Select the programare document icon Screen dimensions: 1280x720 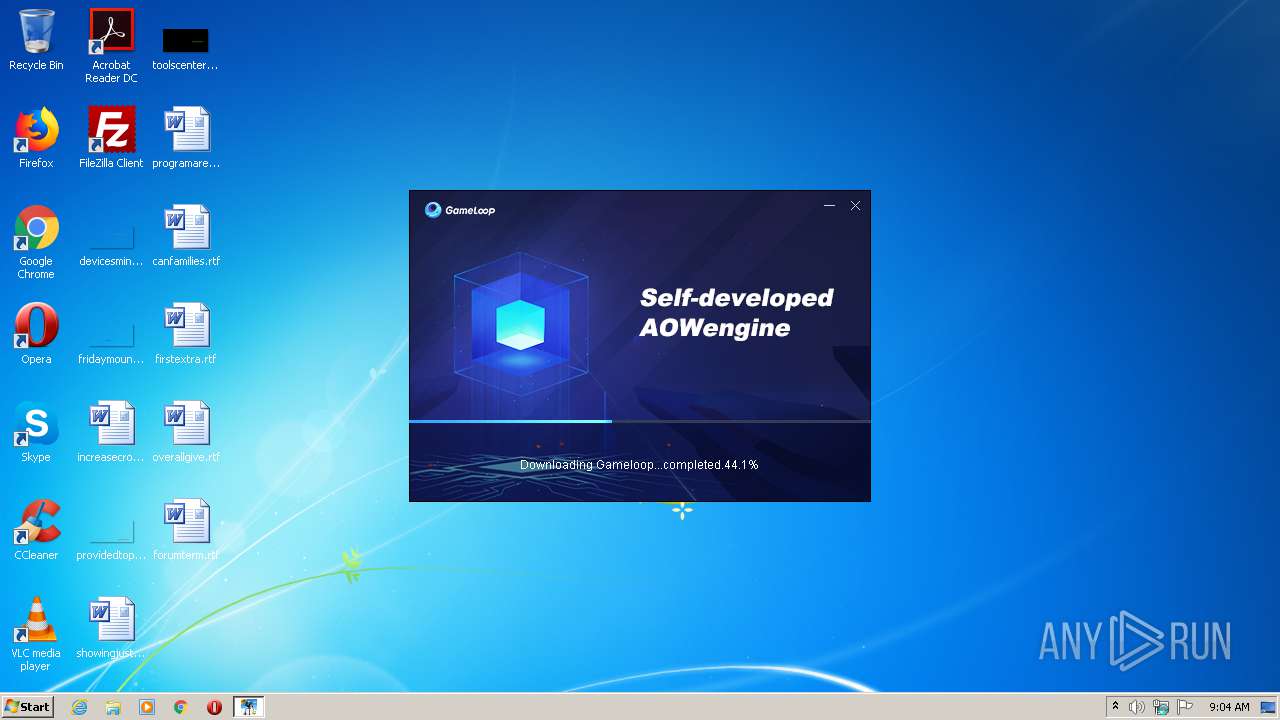[x=186, y=138]
